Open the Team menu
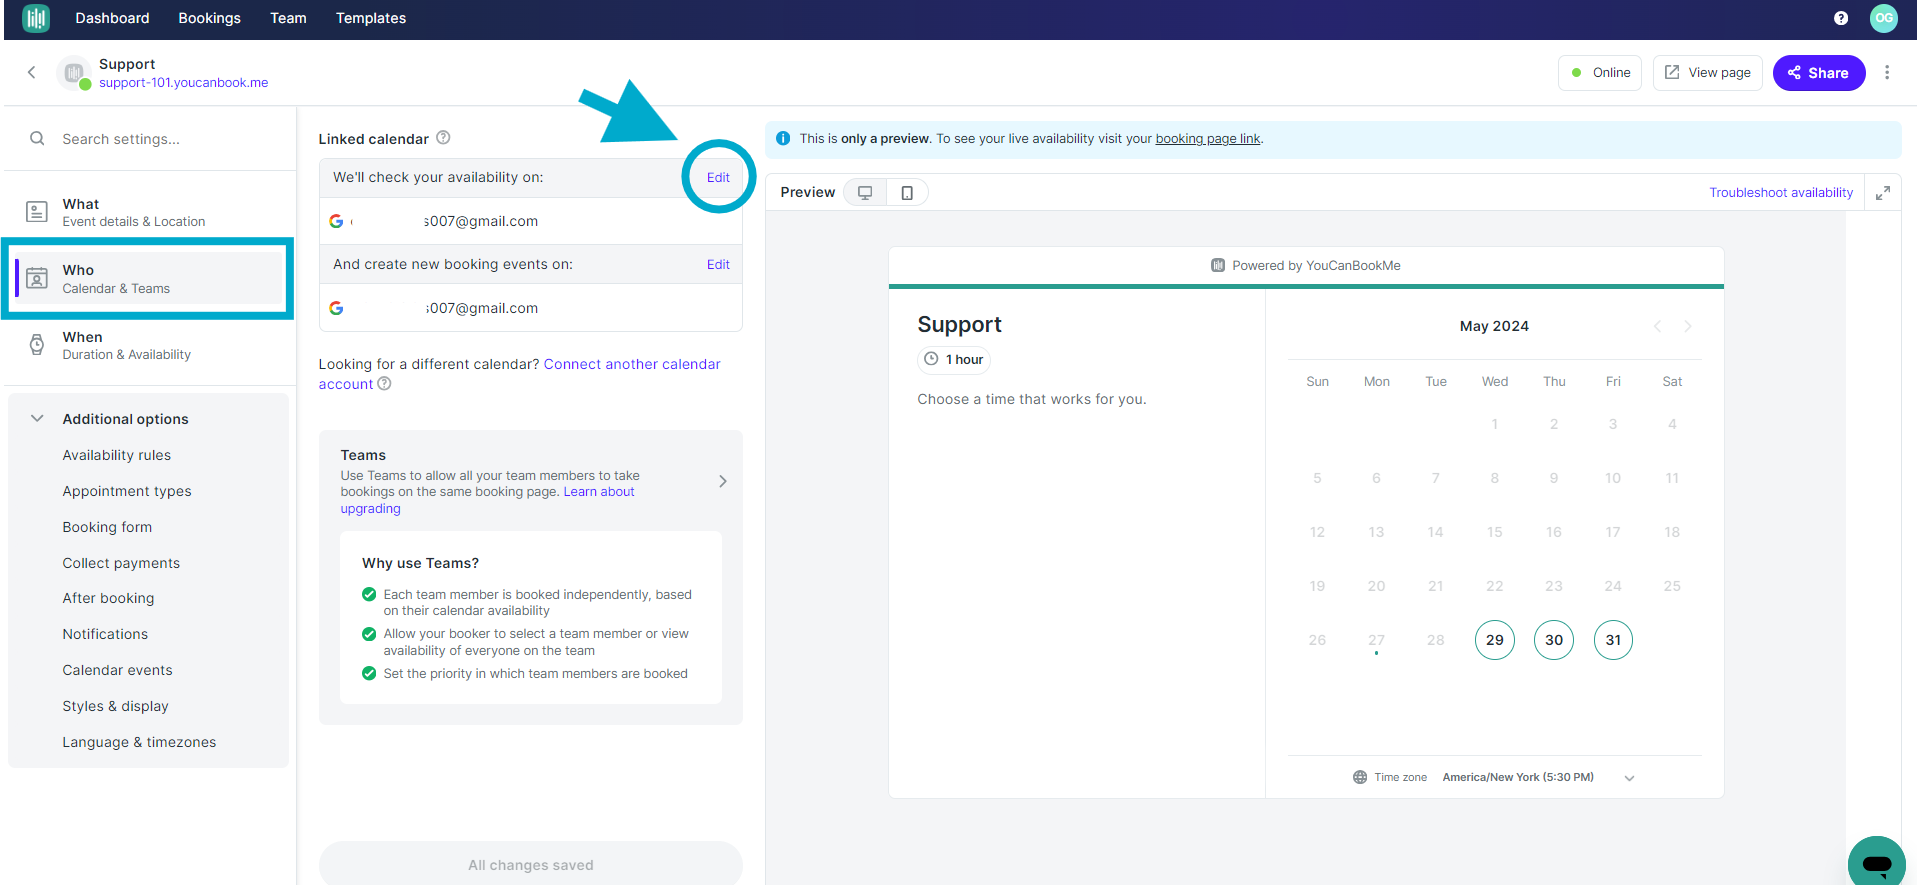This screenshot has width=1917, height=885. (288, 18)
